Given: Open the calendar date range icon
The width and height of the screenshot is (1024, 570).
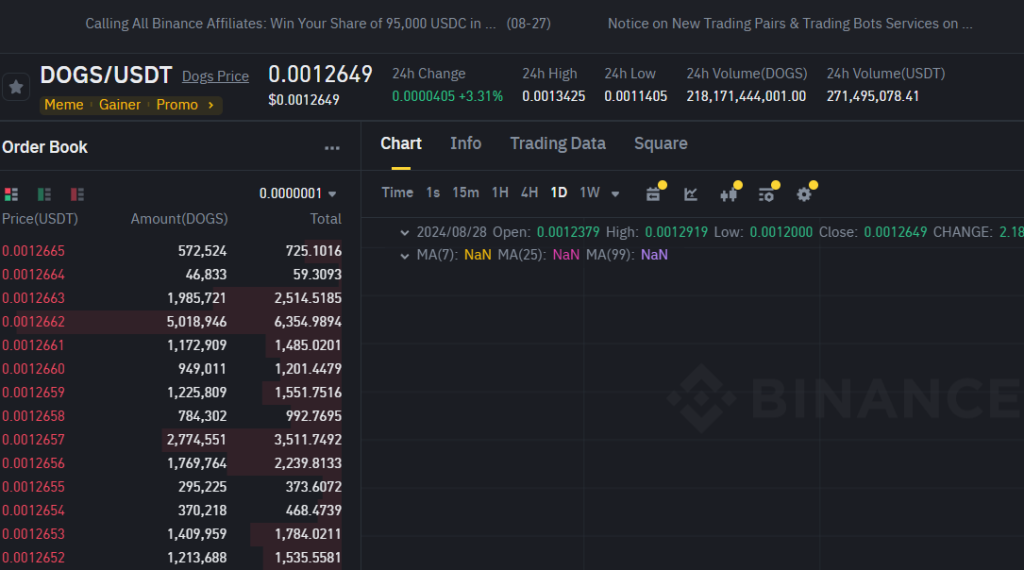Looking at the screenshot, I should [653, 194].
